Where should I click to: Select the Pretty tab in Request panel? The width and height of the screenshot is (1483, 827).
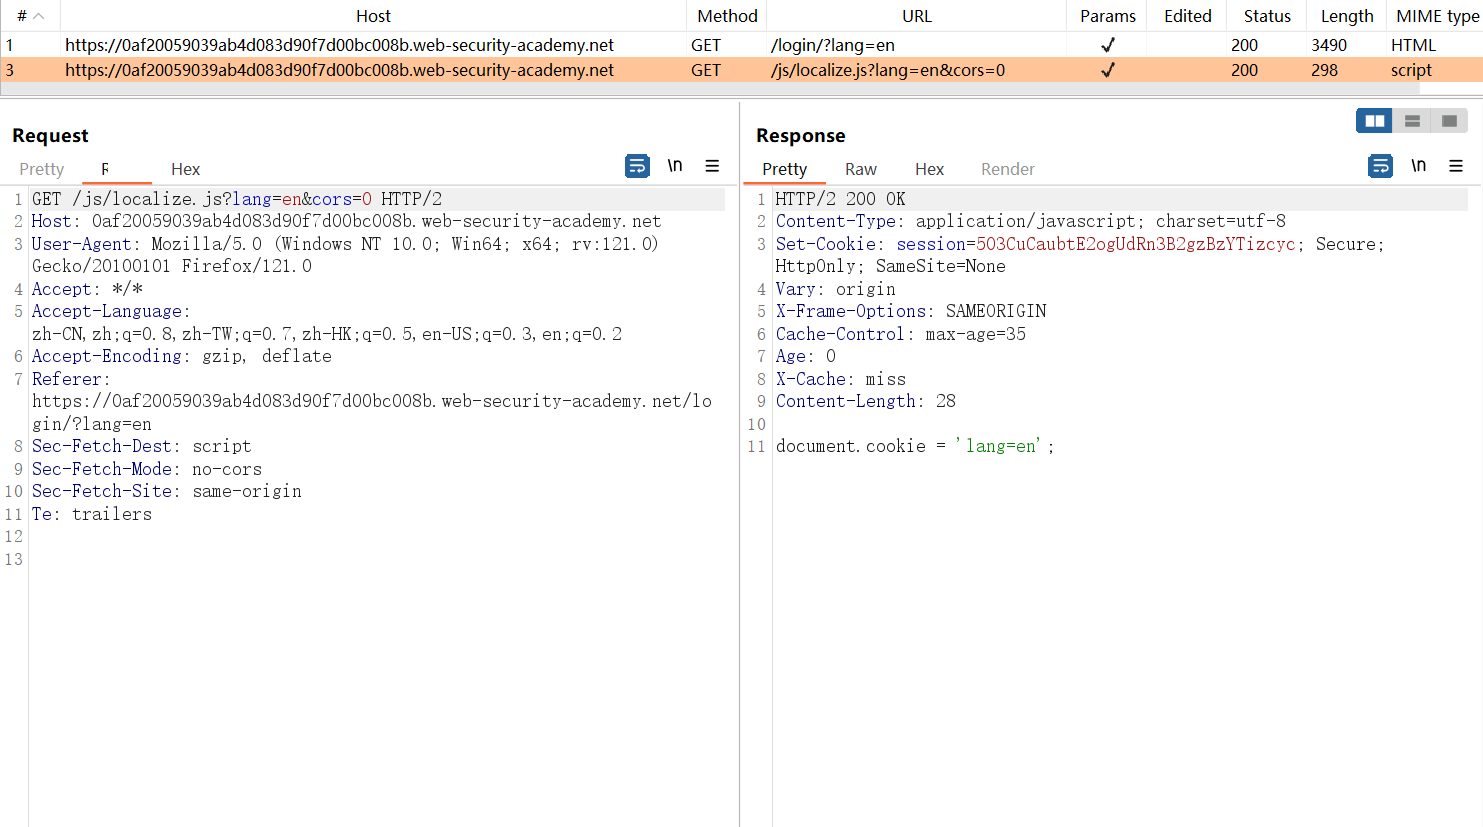point(42,169)
